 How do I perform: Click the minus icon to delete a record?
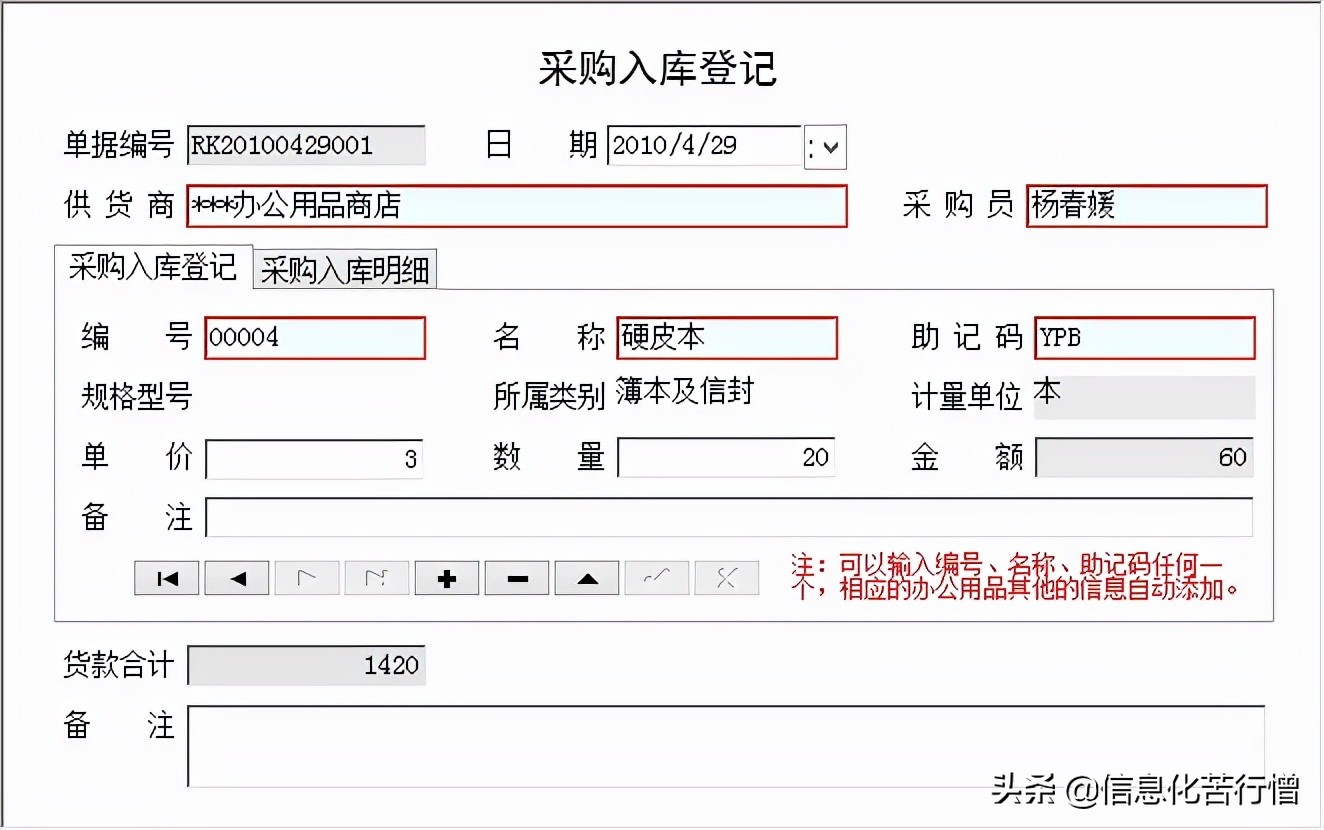coord(516,577)
